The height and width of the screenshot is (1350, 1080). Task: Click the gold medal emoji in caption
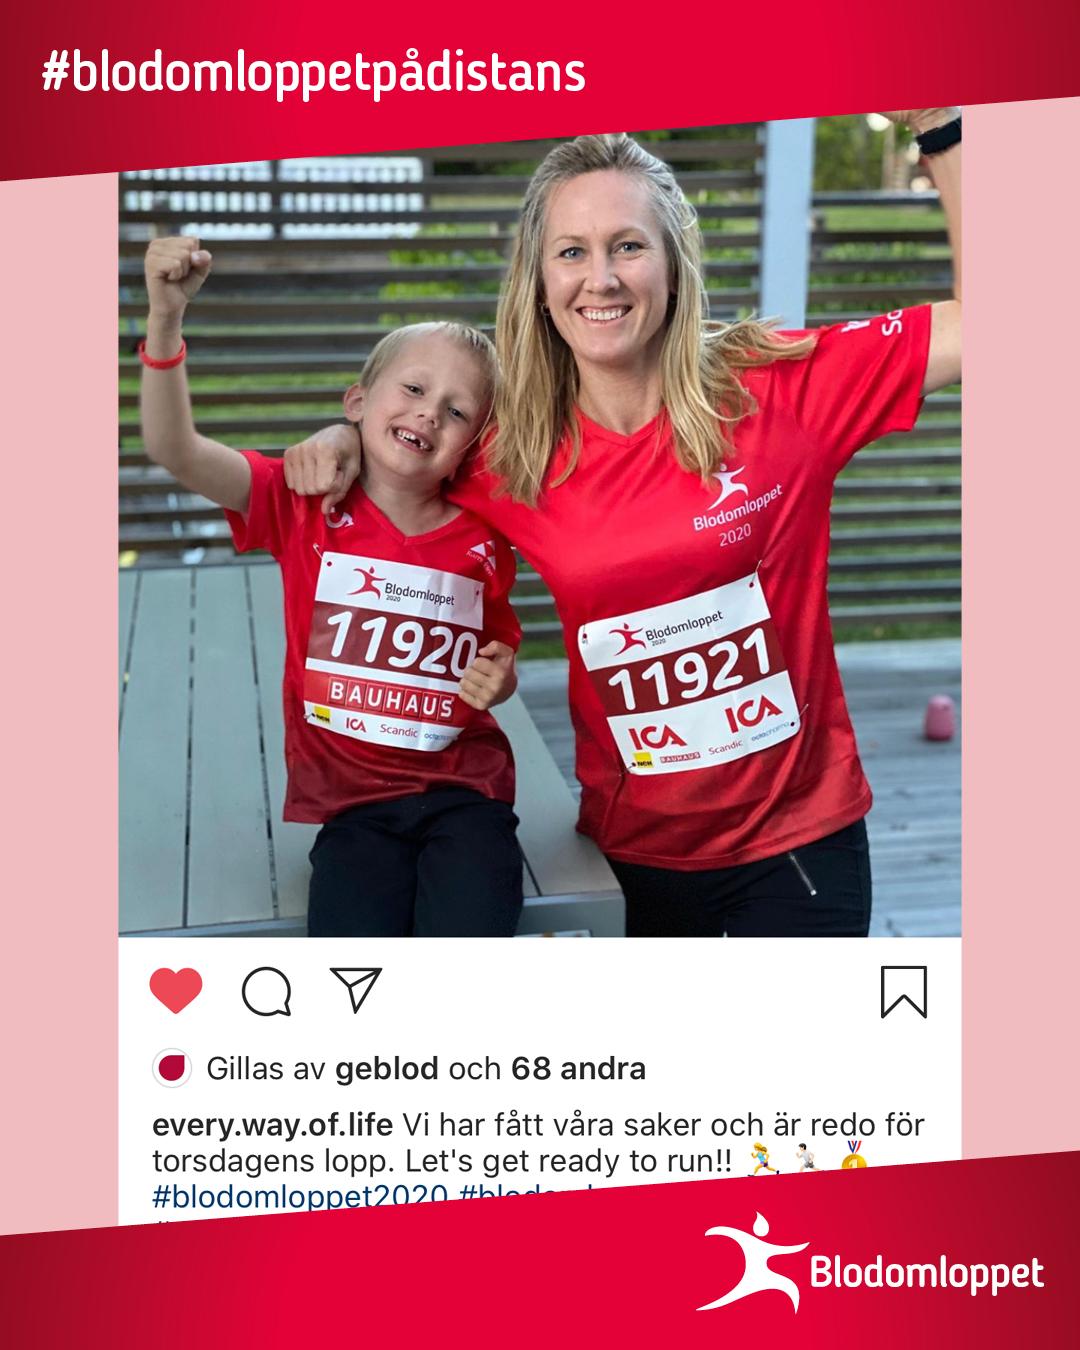(852, 1156)
